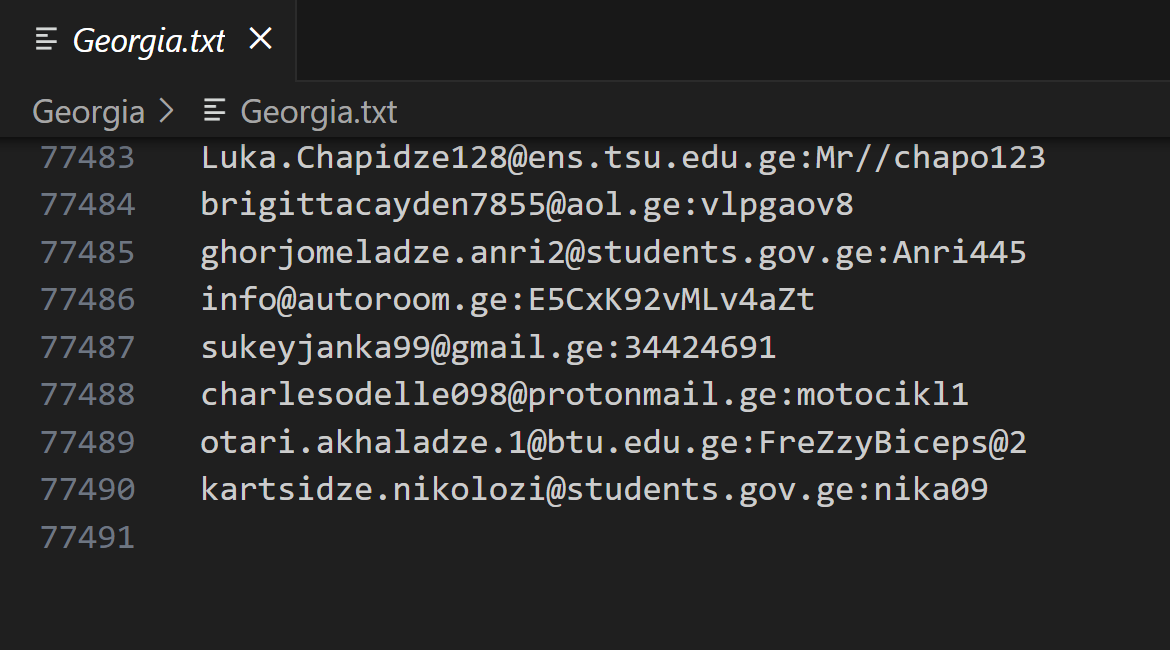1170x650 pixels.
Task: Click line number 77490 in gutter
Action: click(87, 489)
